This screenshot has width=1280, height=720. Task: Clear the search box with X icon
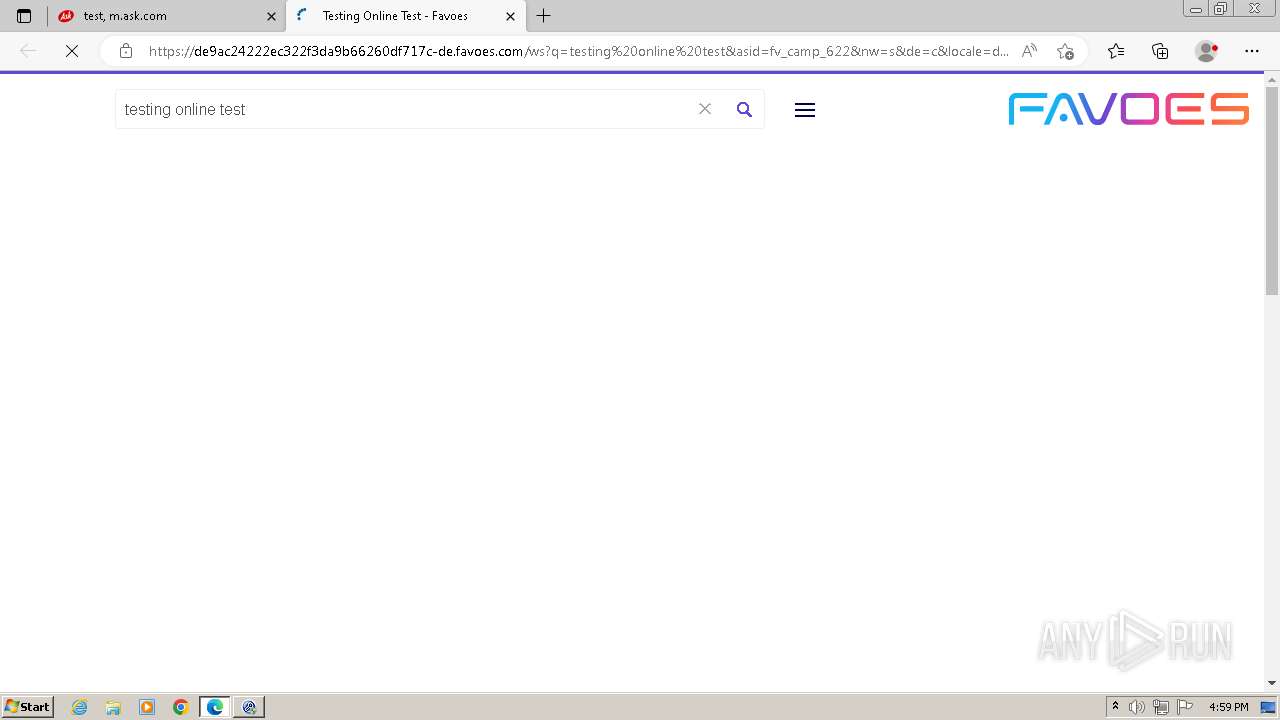point(705,109)
